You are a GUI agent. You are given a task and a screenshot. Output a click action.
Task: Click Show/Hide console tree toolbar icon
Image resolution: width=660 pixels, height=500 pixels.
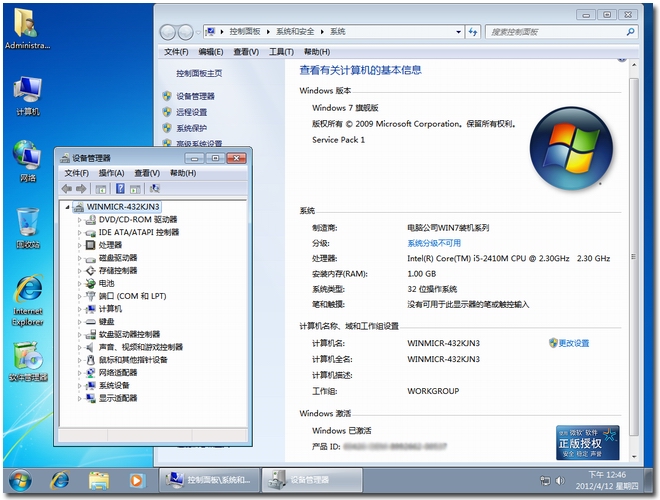[x=101, y=189]
